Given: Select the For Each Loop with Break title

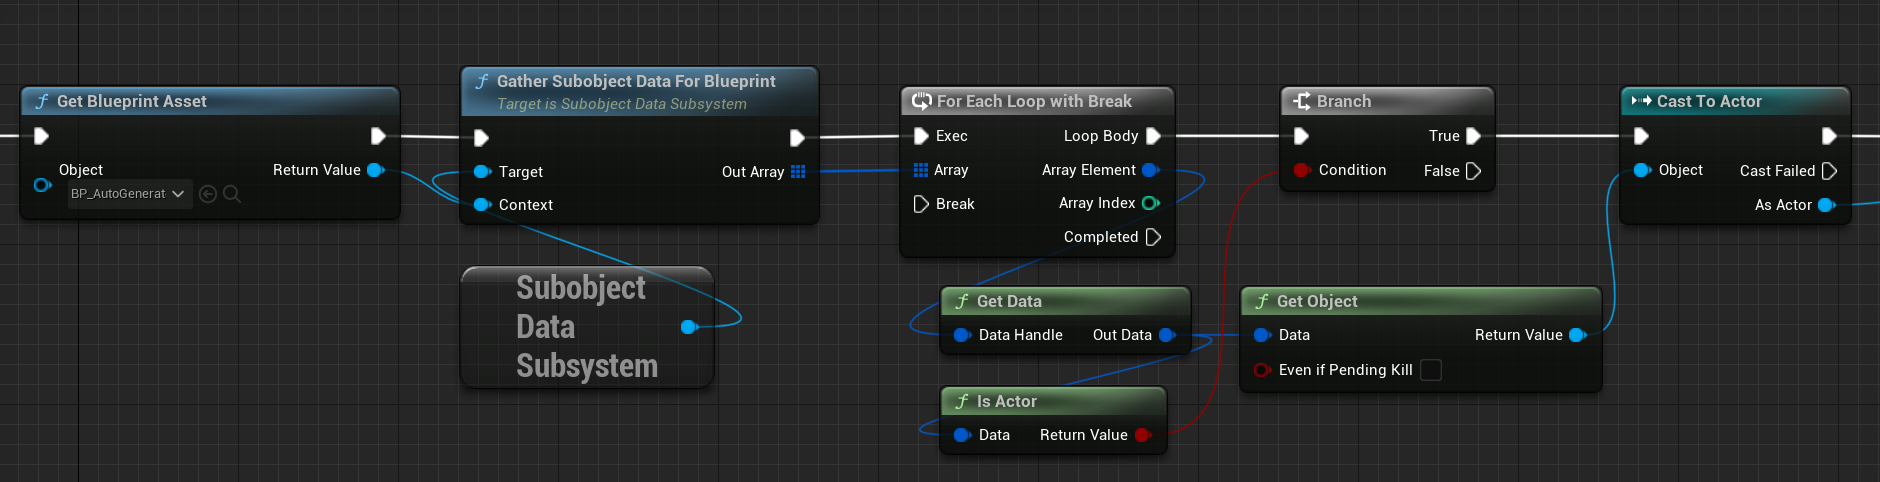Looking at the screenshot, I should tap(1034, 101).
